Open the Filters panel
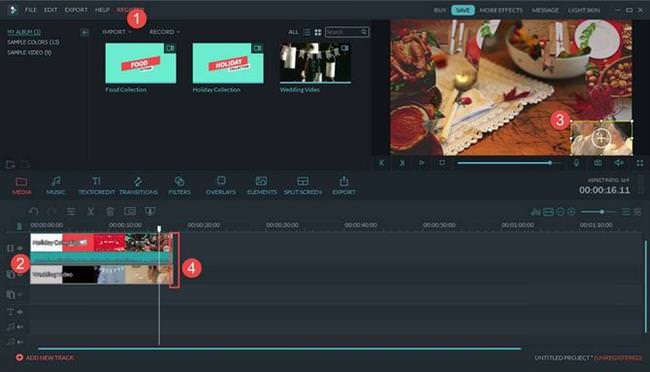Image resolution: width=650 pixels, height=372 pixels. [x=179, y=185]
